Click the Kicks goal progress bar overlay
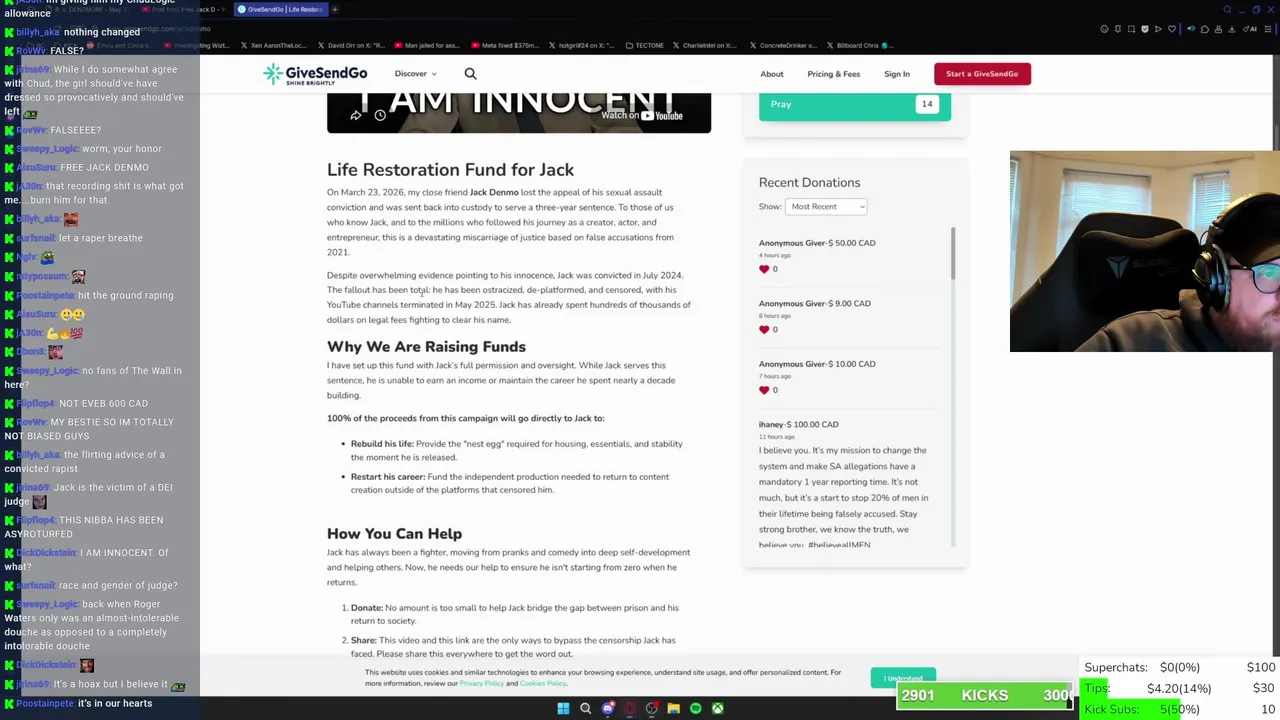Screen dimensions: 1280x720 coord(984,695)
